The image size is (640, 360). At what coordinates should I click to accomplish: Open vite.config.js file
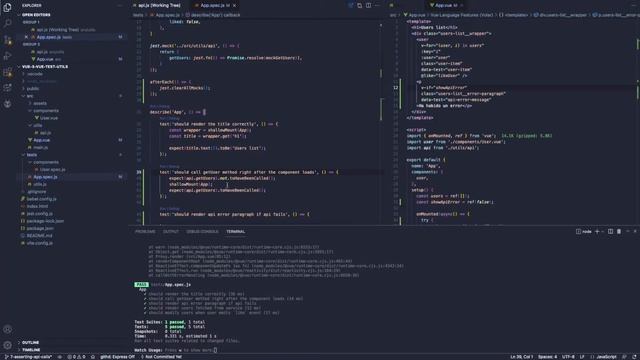40,243
